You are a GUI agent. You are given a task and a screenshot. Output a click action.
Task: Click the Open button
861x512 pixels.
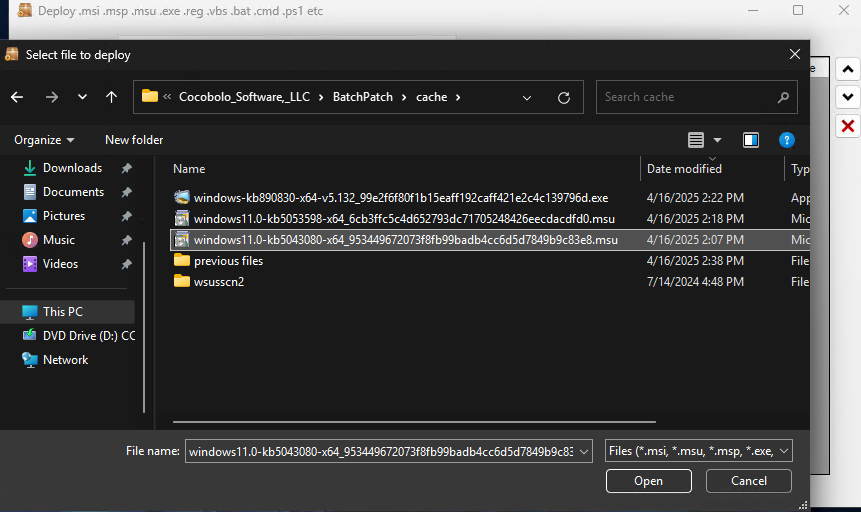pyautogui.click(x=648, y=481)
